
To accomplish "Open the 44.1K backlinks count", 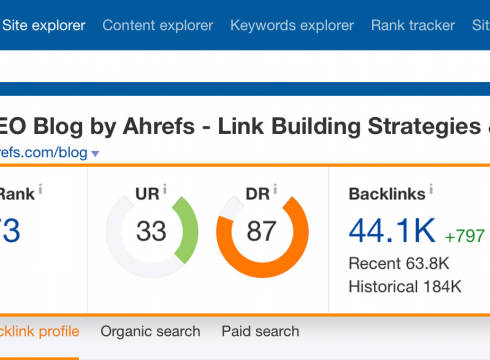I will tap(392, 231).
